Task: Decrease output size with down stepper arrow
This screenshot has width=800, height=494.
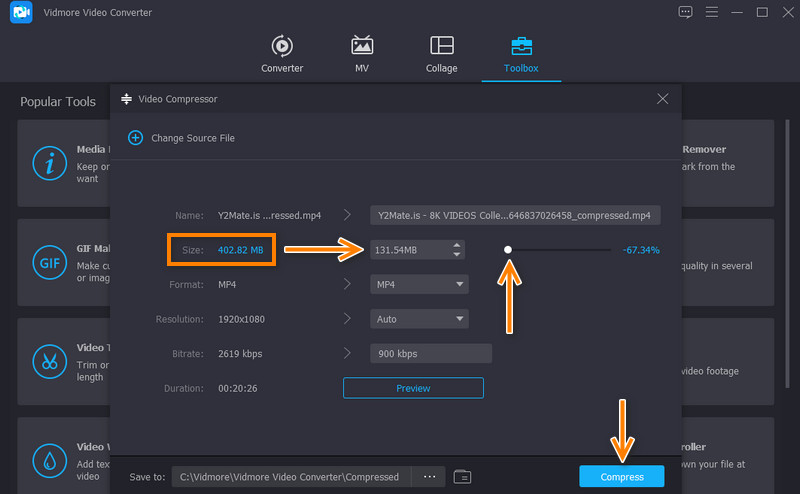Action: [x=457, y=254]
